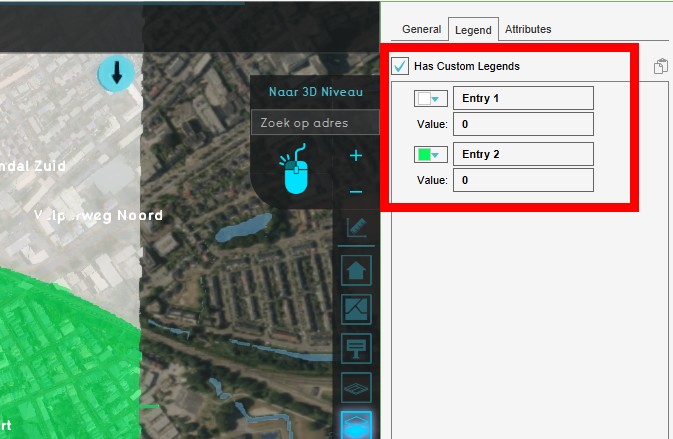The width and height of the screenshot is (673, 439).
Task: Click the blue down-arrow compass icon
Action: 116,72
